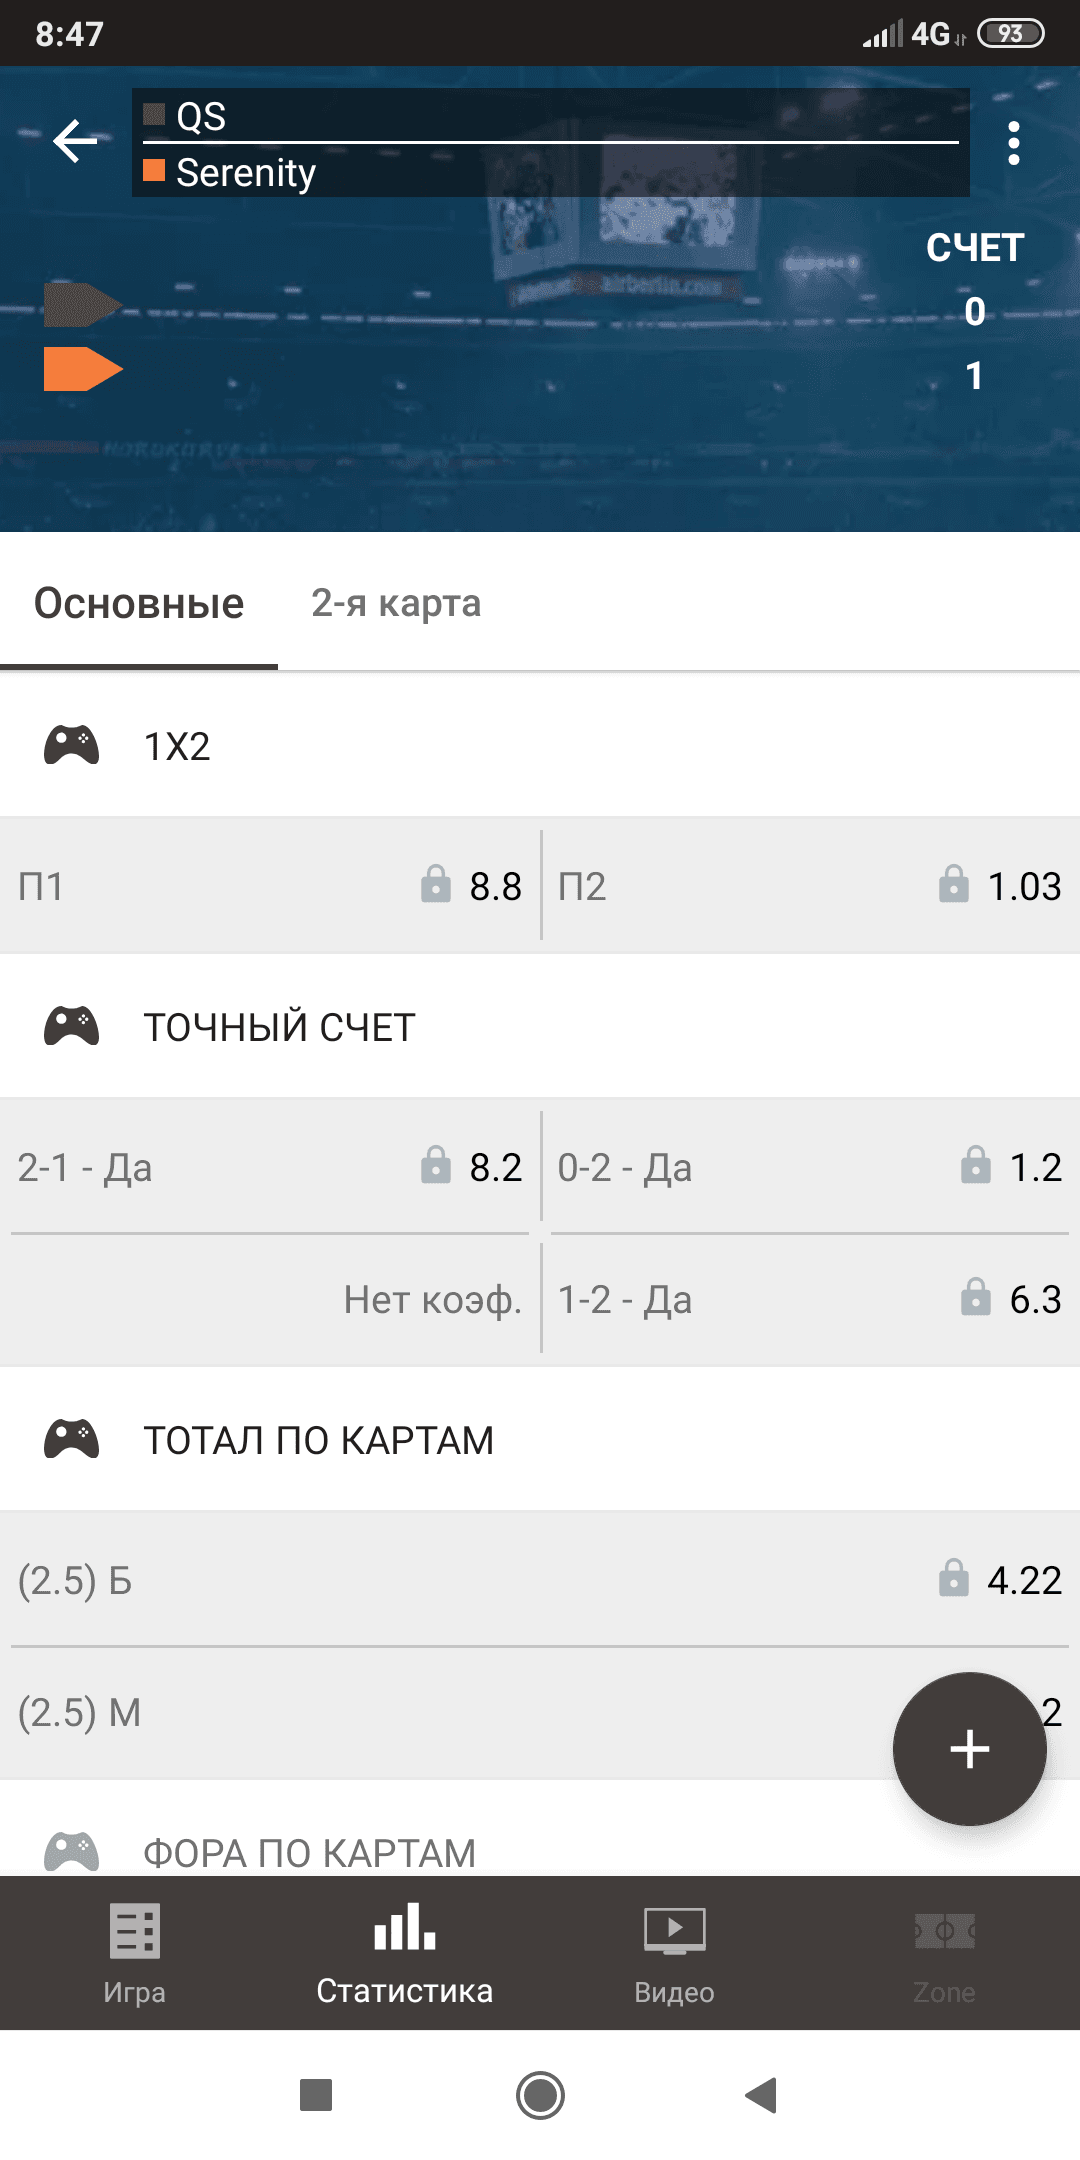Screen dimensions: 1080x2160
Task: Pick exact score 0-2 at 1.2
Action: point(810,1167)
